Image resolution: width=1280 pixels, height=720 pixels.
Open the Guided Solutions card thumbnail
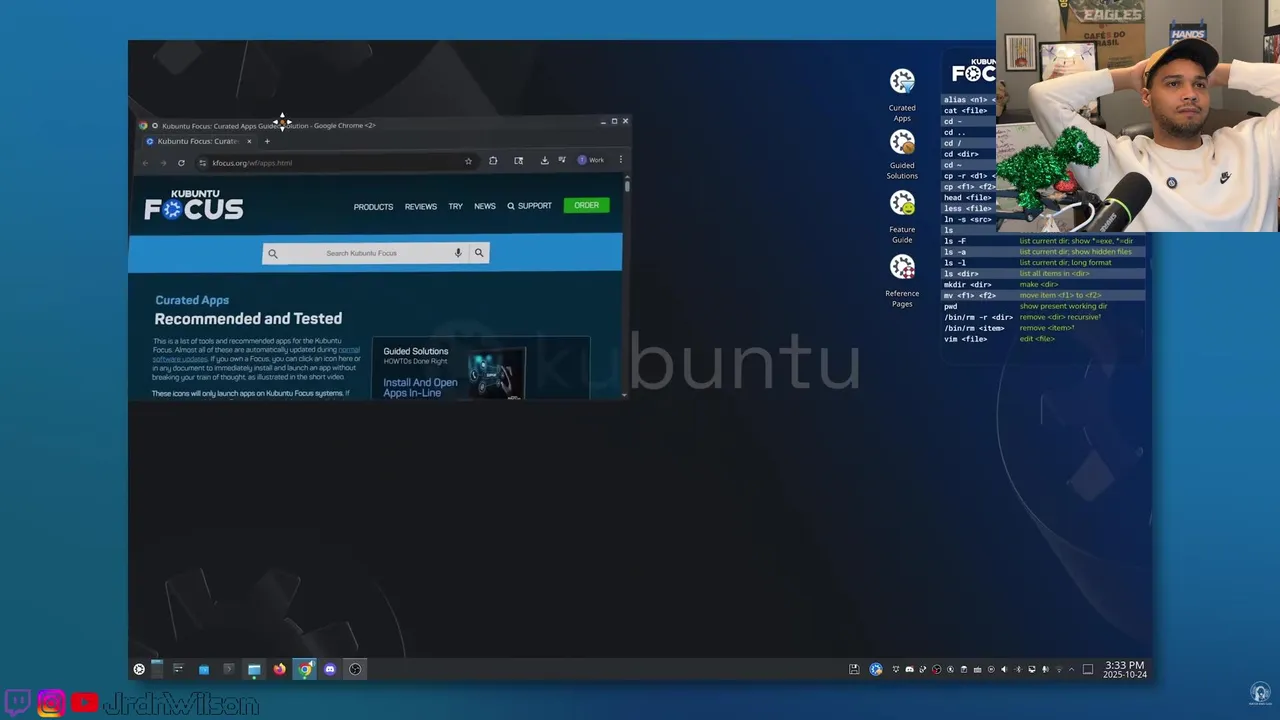tap(498, 372)
